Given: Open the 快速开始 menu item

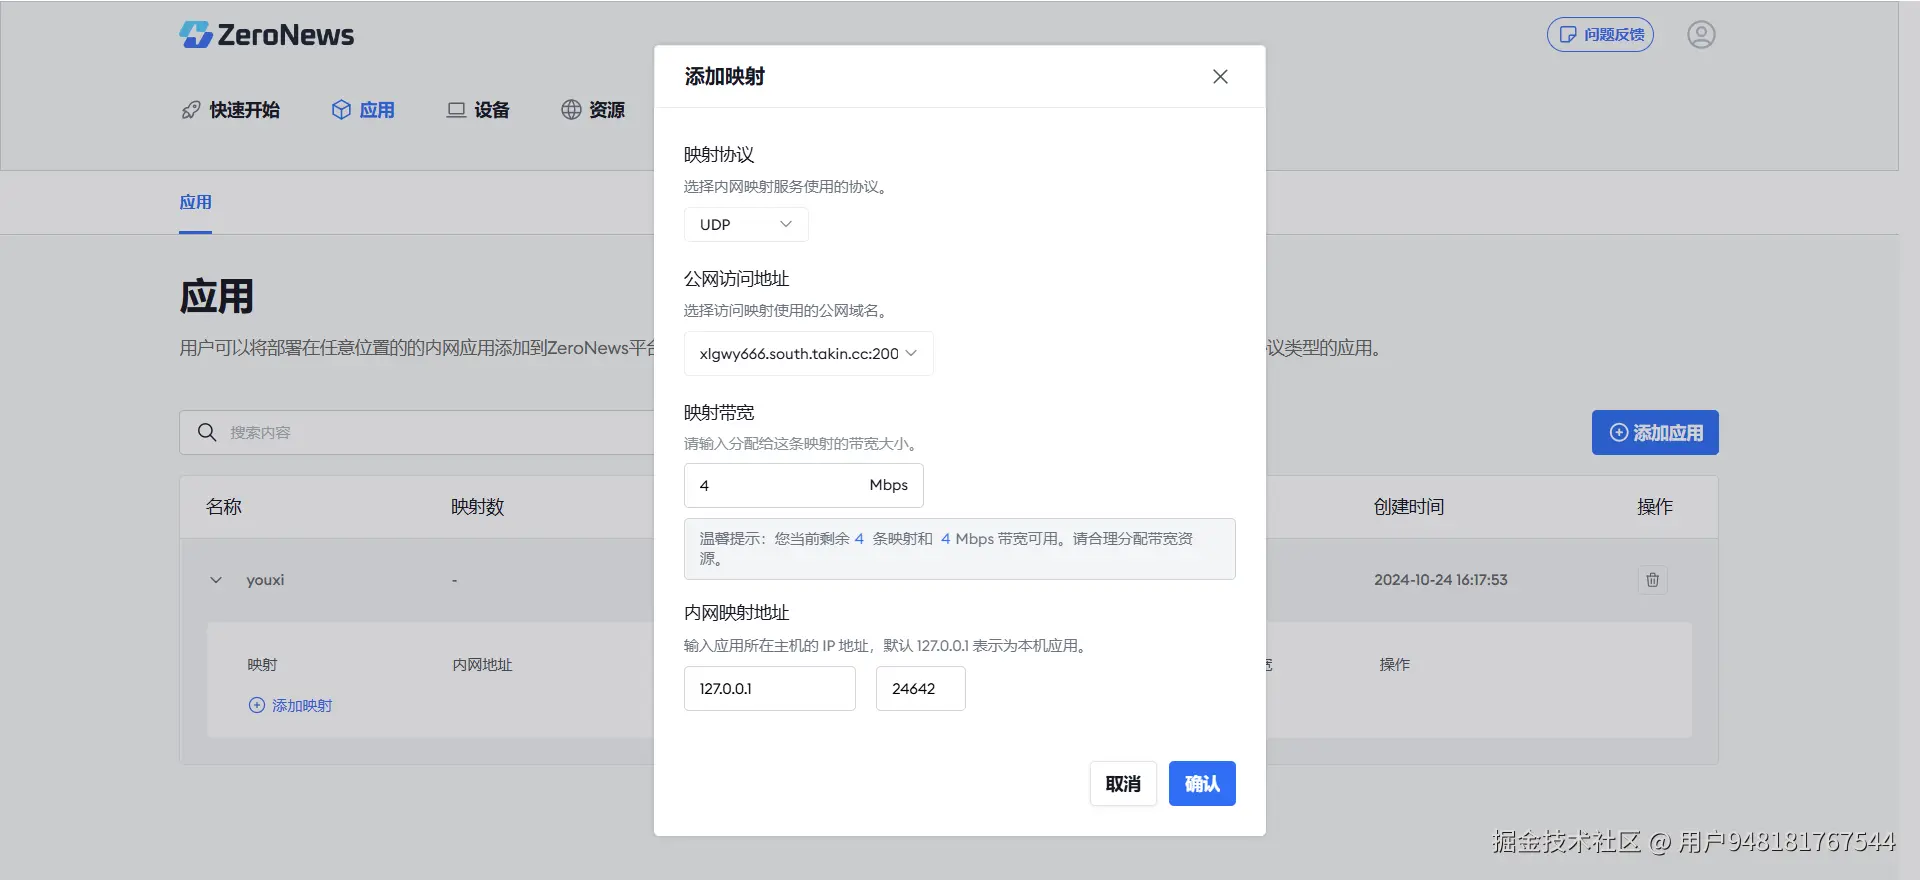Looking at the screenshot, I should click(x=231, y=110).
